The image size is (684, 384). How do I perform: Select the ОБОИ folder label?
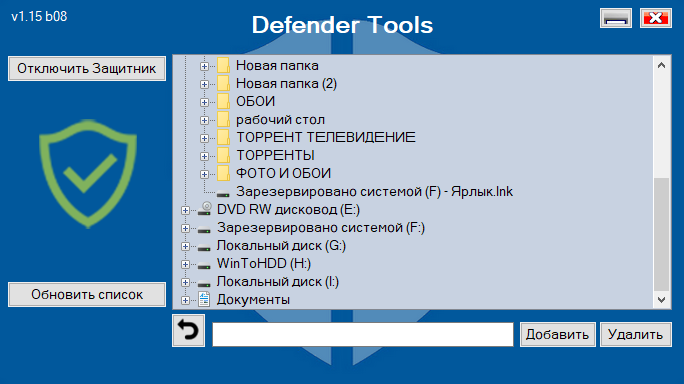255,101
